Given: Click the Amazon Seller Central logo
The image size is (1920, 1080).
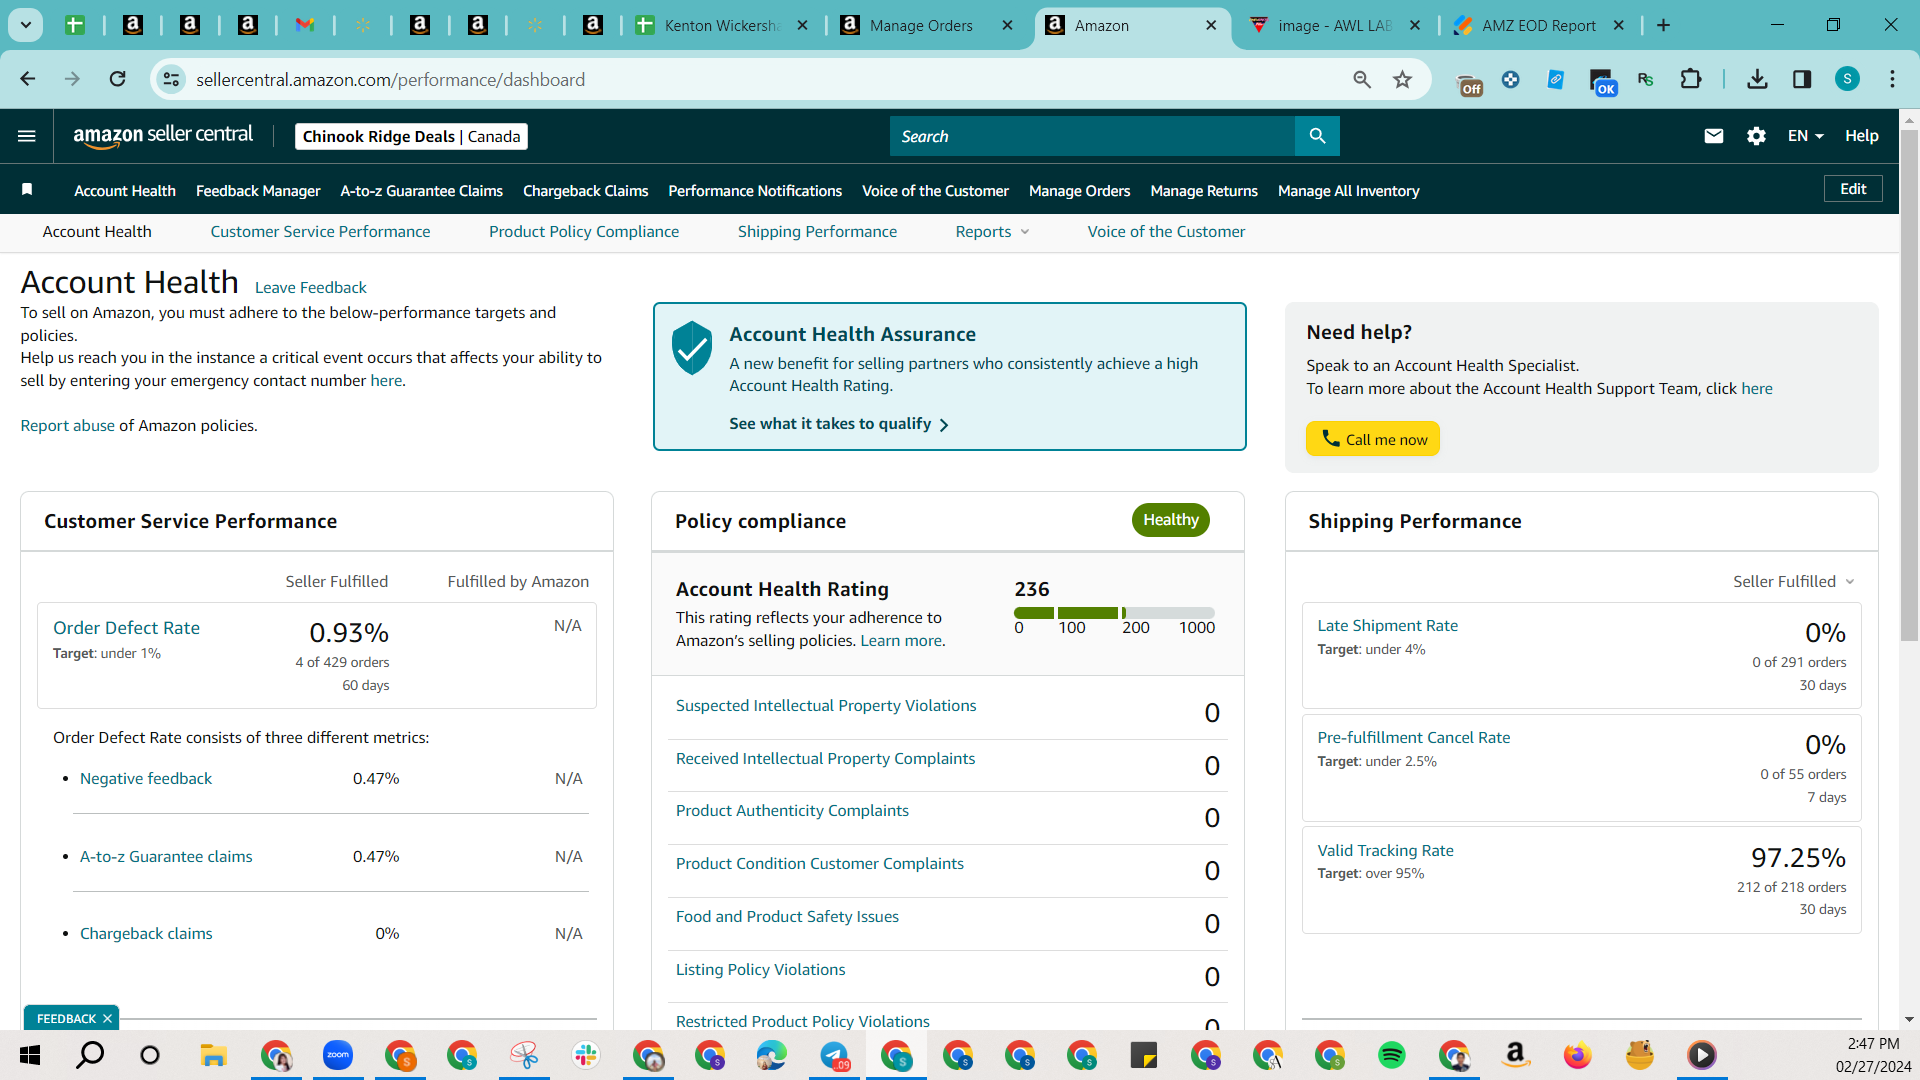Looking at the screenshot, I should (x=163, y=136).
